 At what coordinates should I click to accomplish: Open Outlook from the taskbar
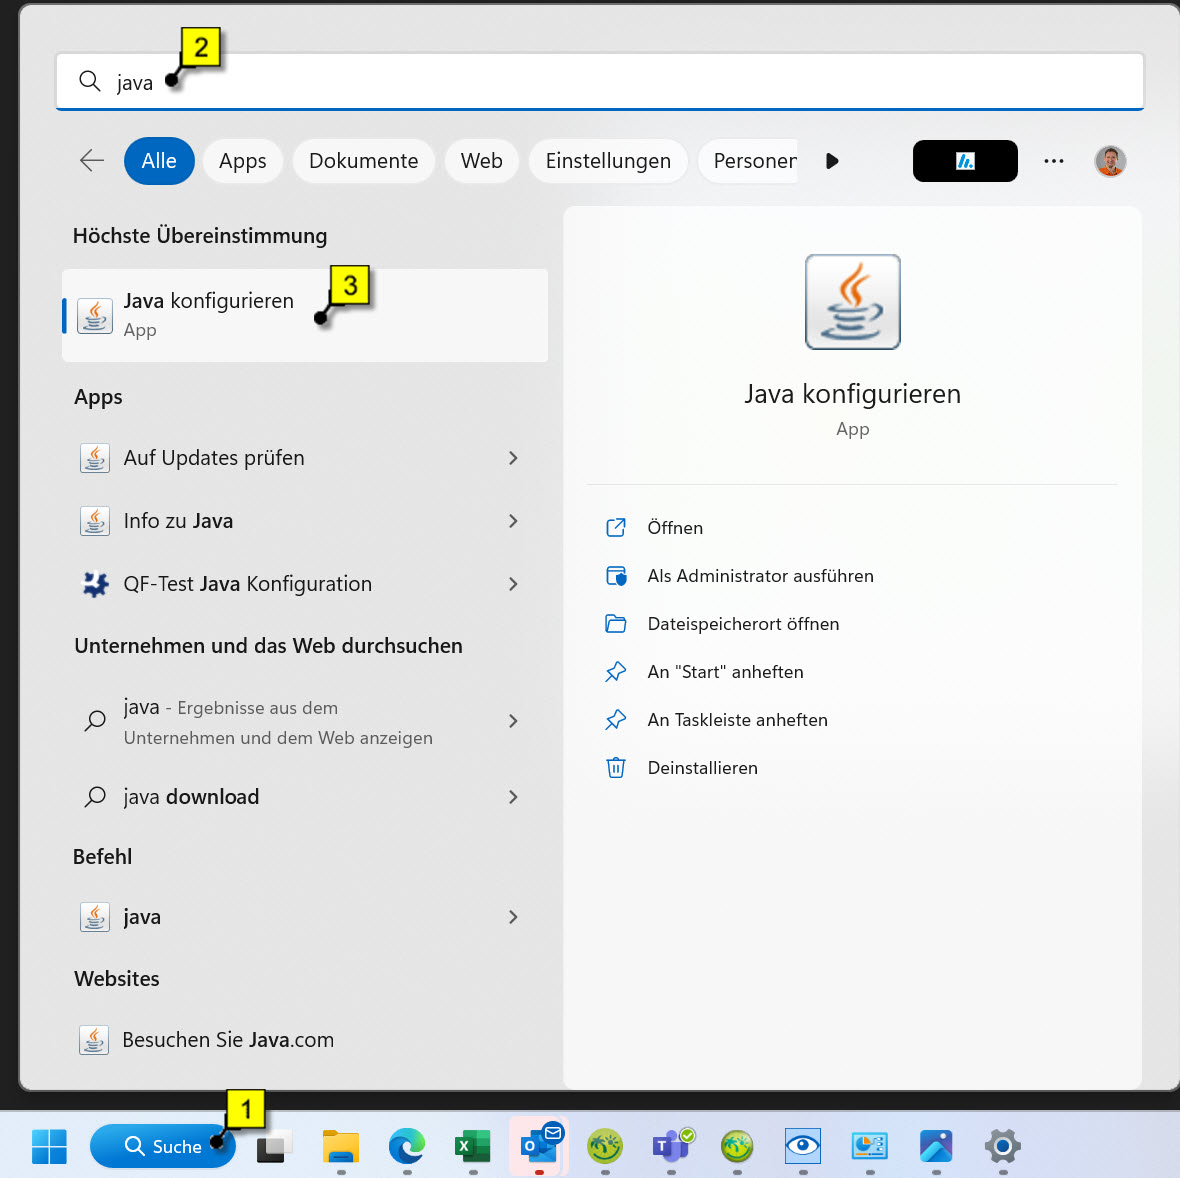coord(539,1145)
